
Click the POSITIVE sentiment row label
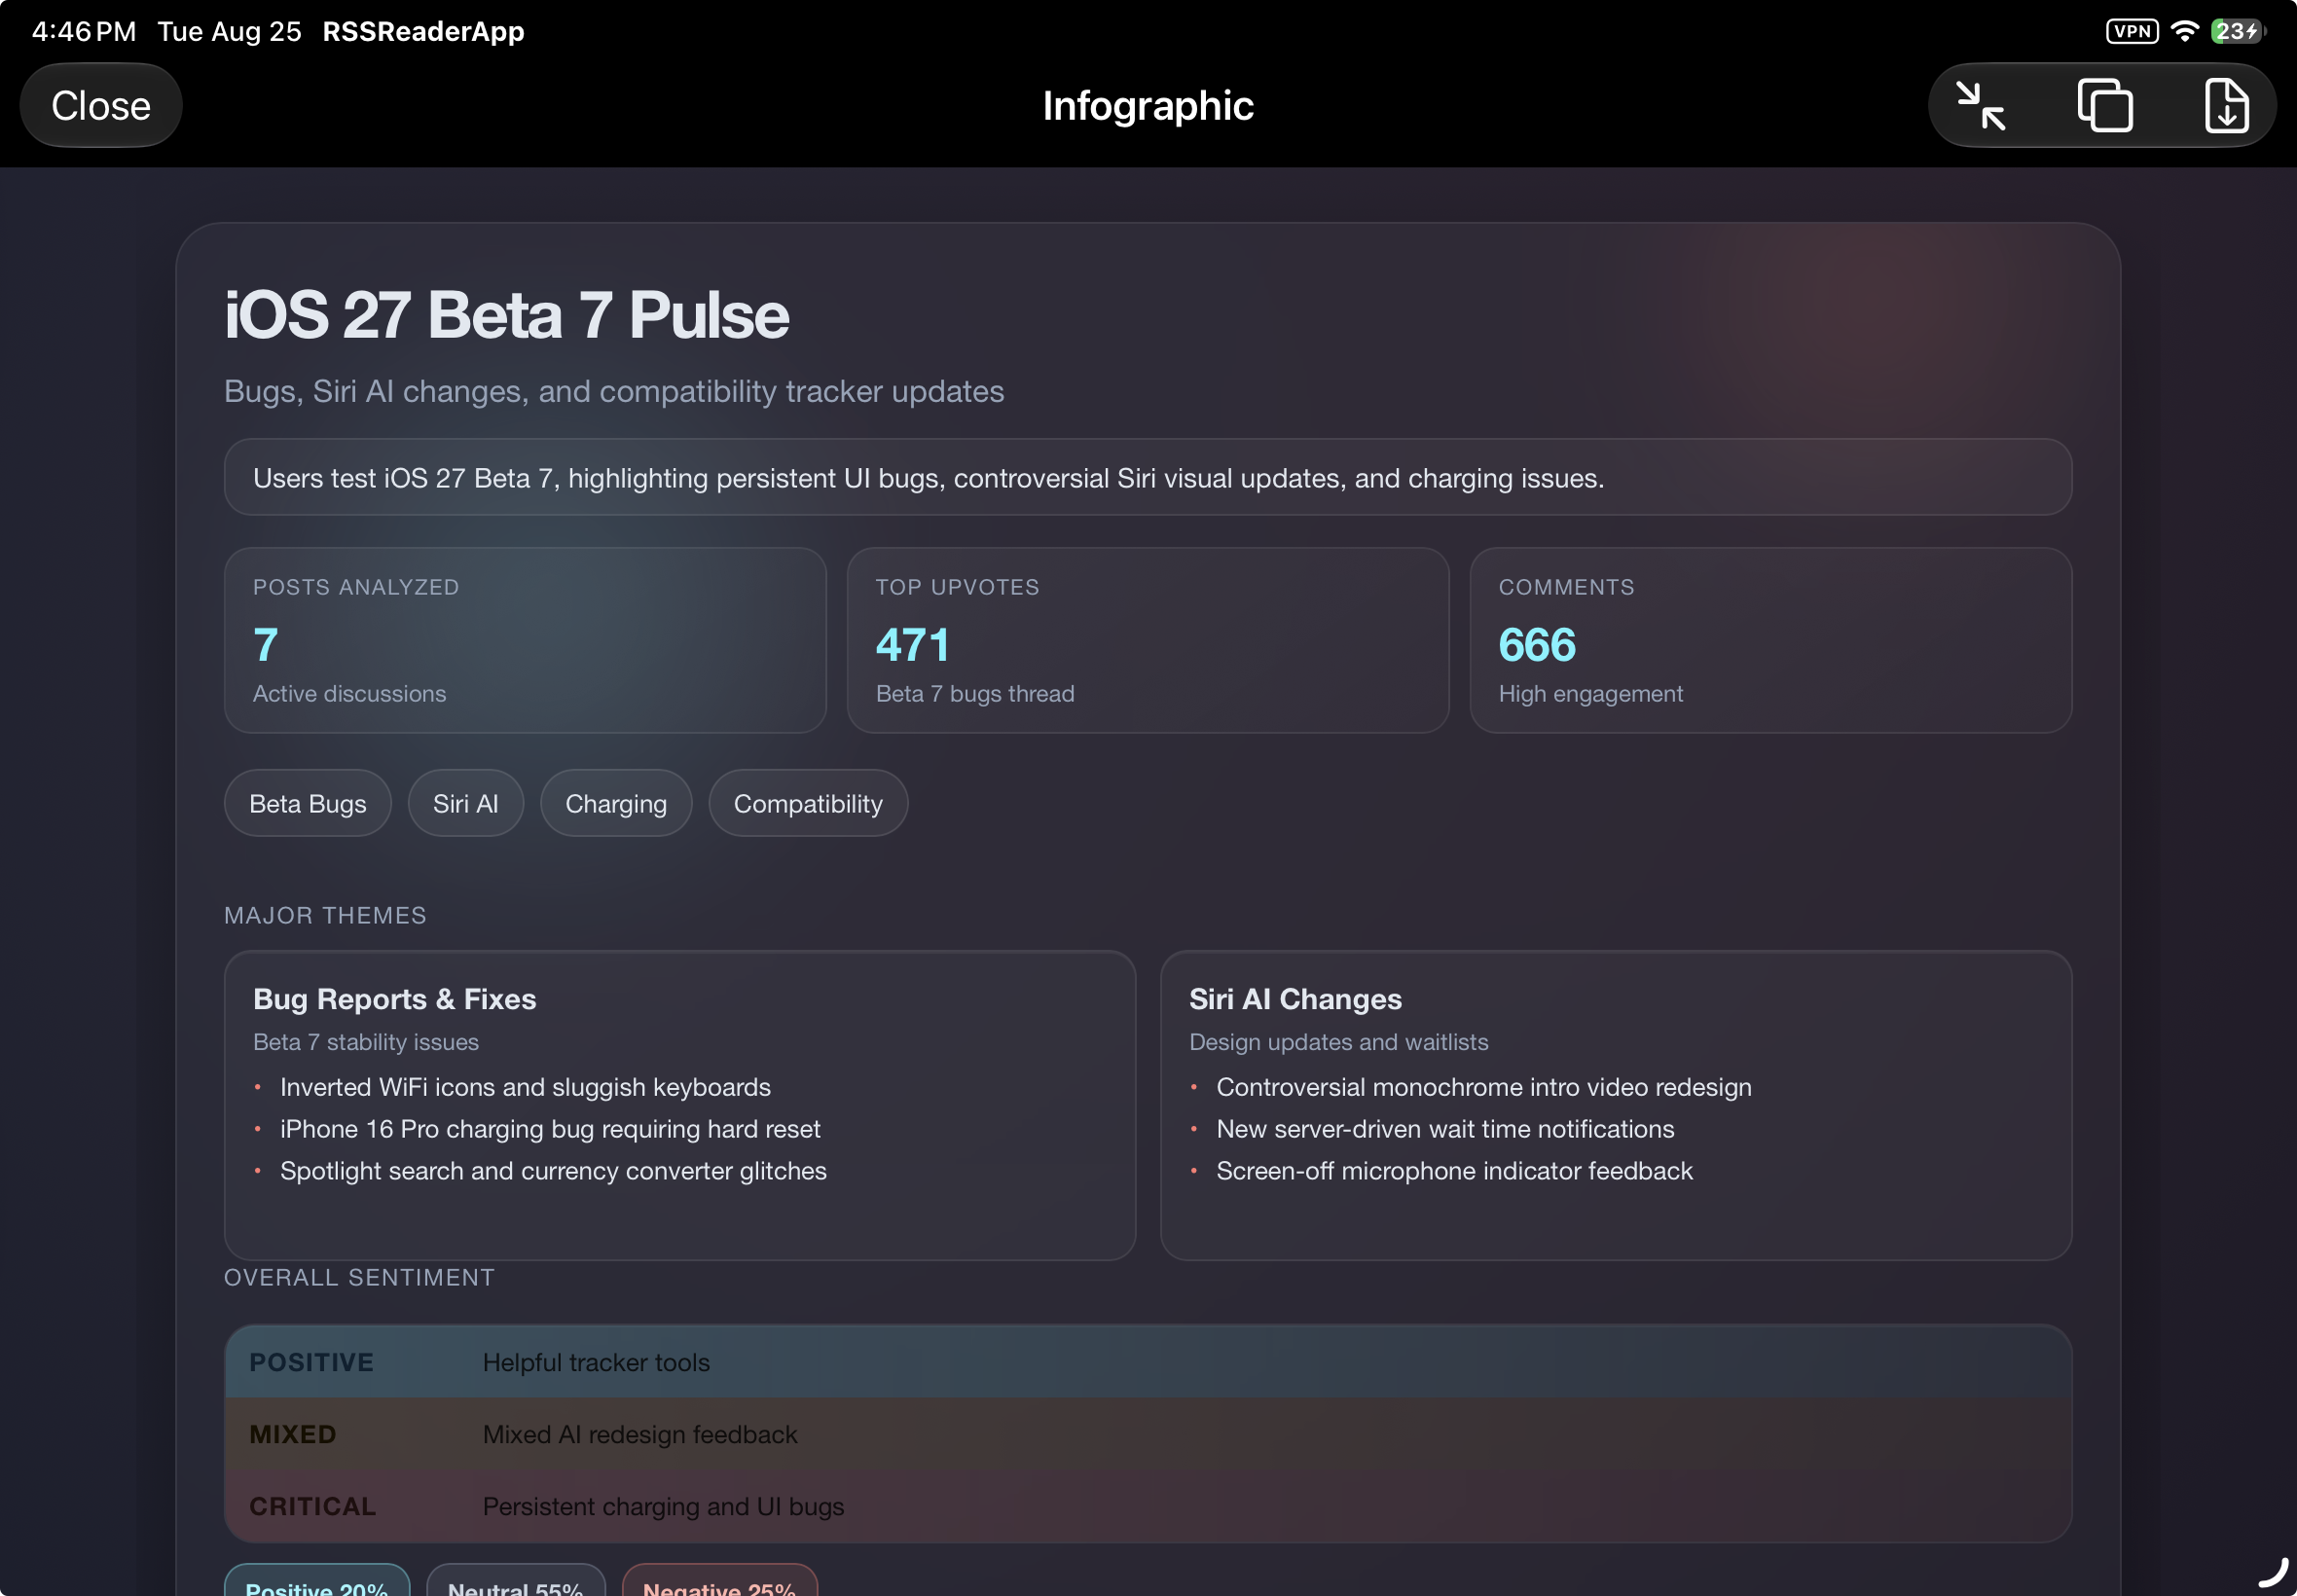click(312, 1362)
